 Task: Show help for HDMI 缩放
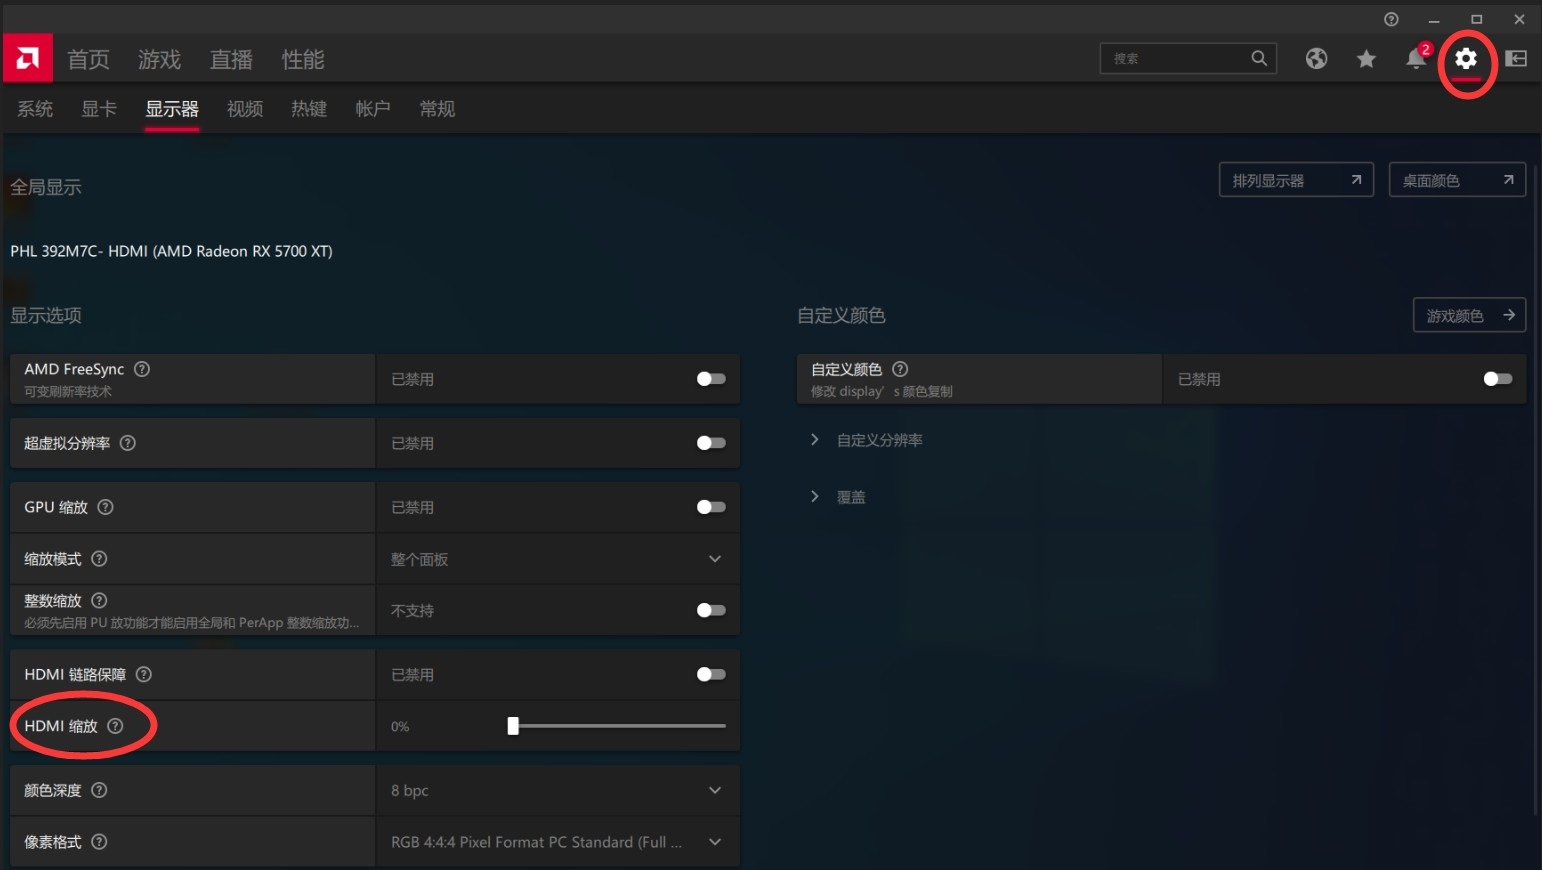[115, 726]
